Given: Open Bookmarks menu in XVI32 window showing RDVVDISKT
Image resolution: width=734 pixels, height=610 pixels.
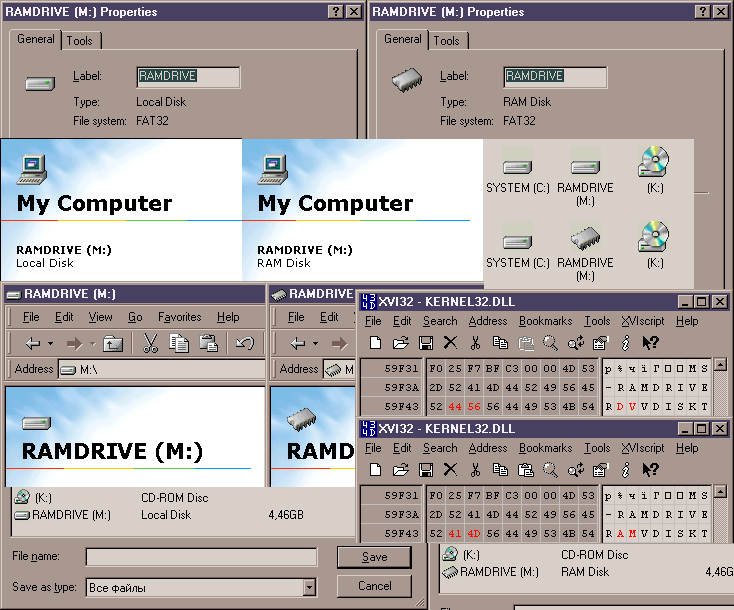Looking at the screenshot, I should tap(545, 321).
